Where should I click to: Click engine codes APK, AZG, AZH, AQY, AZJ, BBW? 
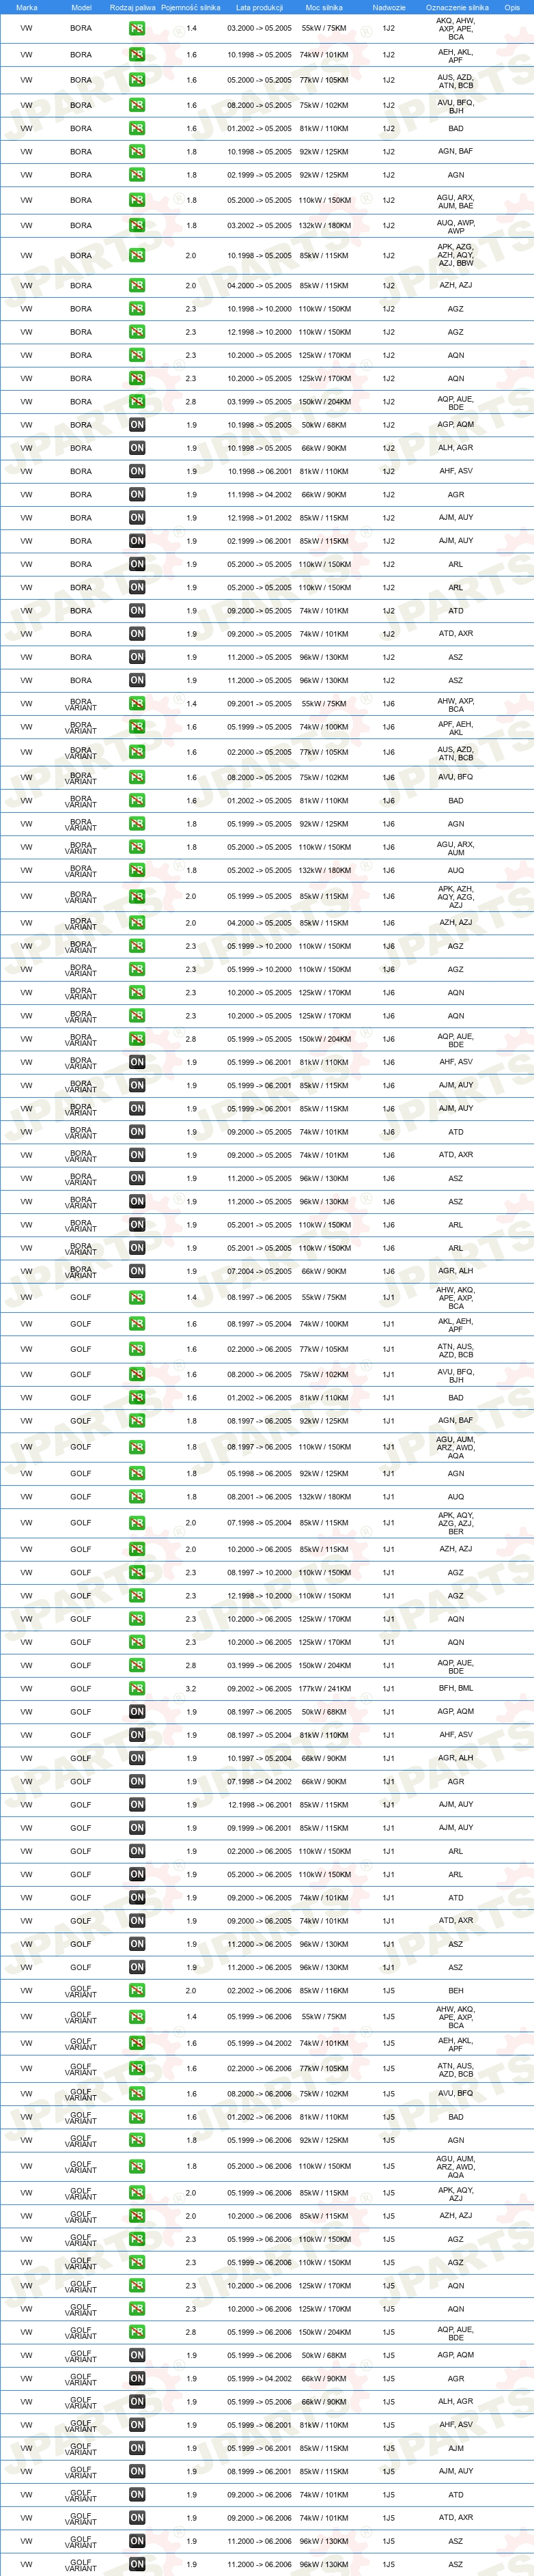[456, 255]
